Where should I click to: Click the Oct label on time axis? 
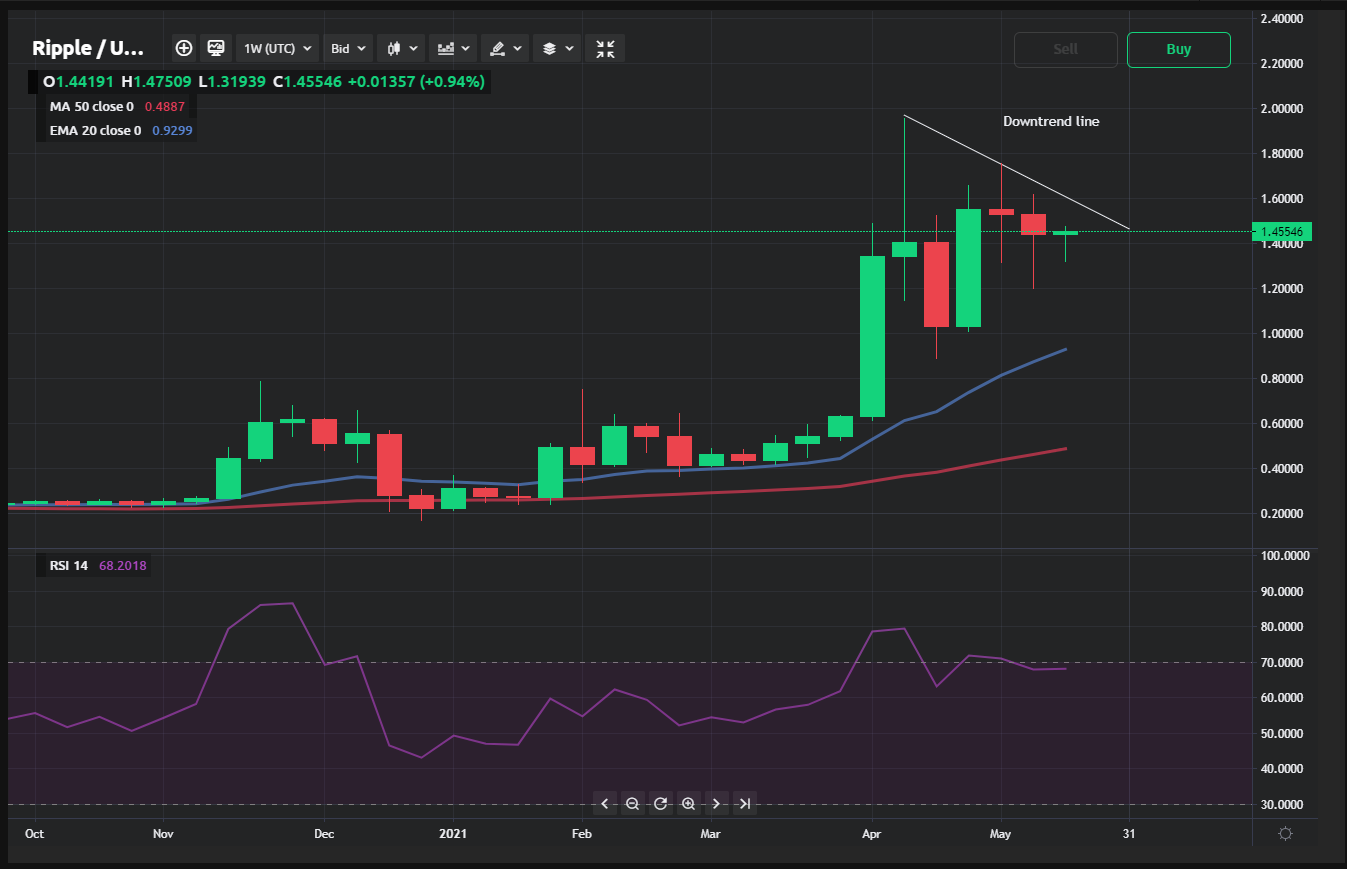pos(34,833)
